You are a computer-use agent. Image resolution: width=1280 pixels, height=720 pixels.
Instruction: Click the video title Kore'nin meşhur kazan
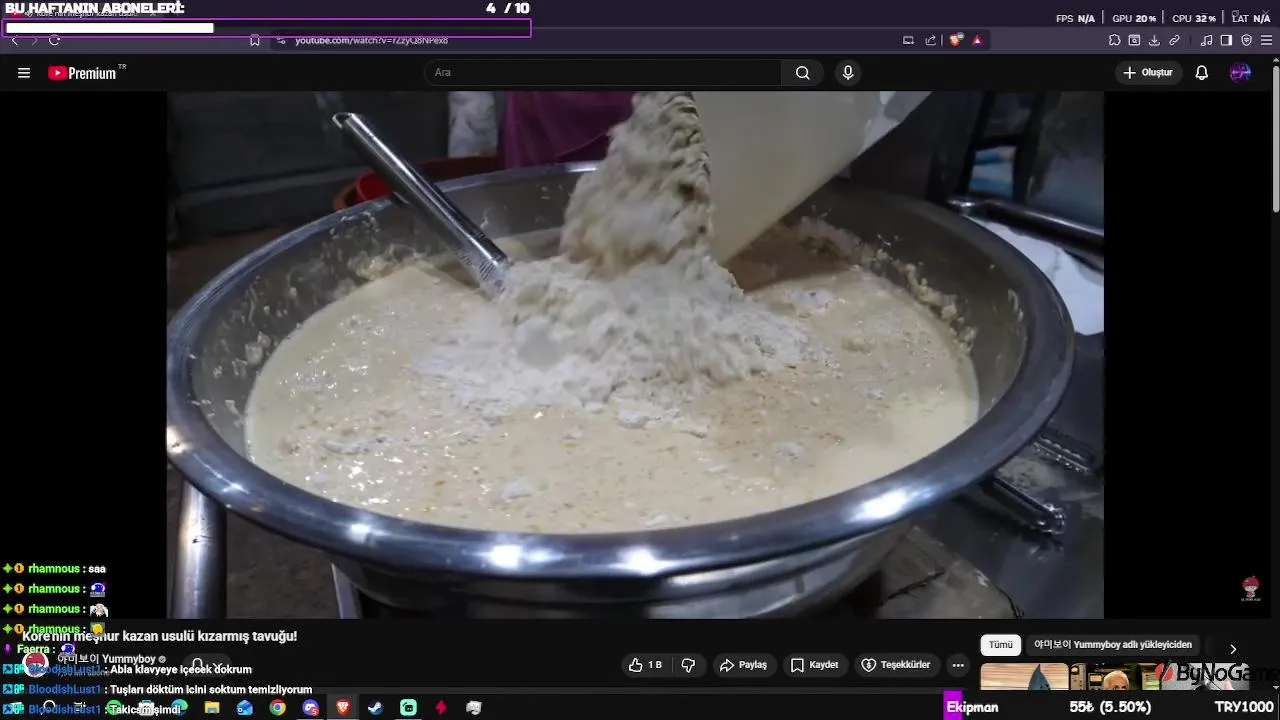(160, 636)
